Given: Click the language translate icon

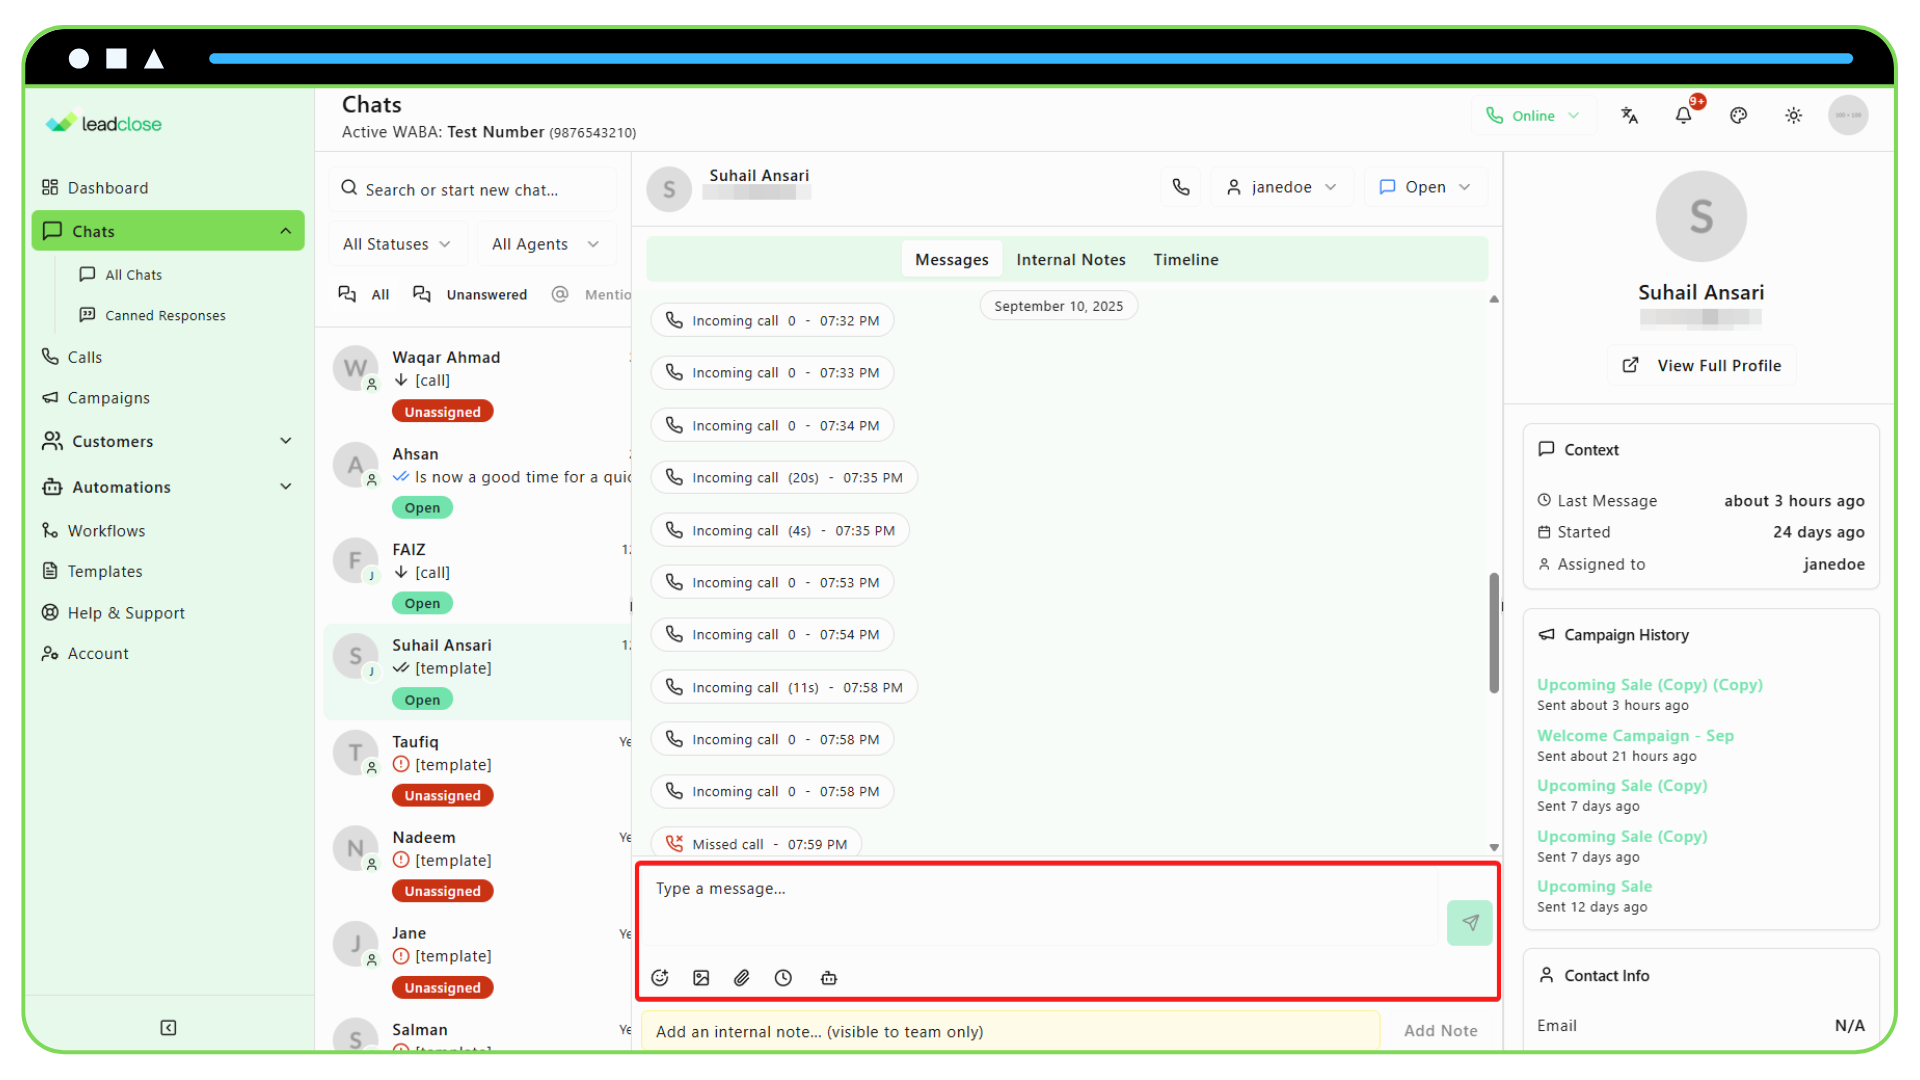Looking at the screenshot, I should coord(1630,116).
